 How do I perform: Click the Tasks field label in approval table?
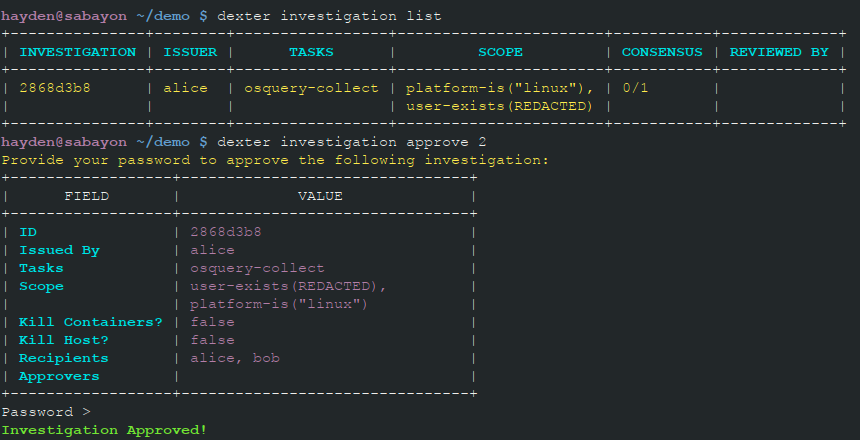point(41,268)
